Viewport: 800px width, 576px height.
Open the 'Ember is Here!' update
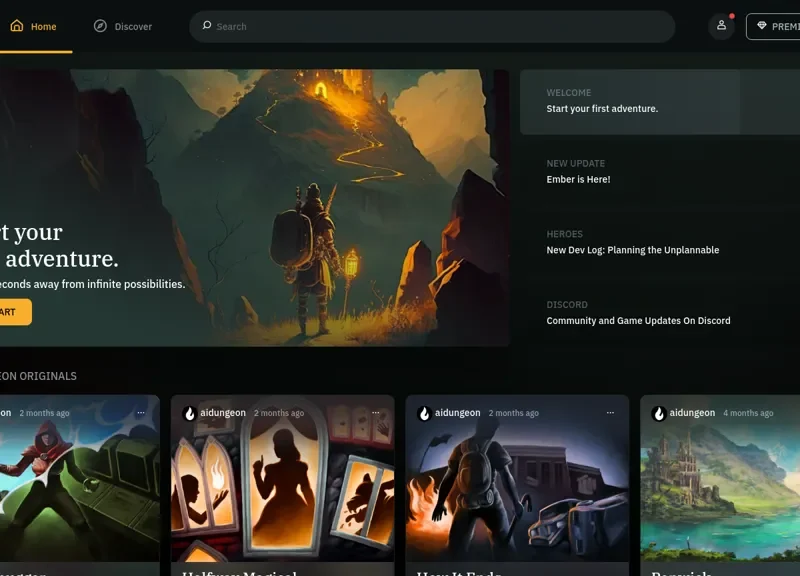[x=578, y=180]
